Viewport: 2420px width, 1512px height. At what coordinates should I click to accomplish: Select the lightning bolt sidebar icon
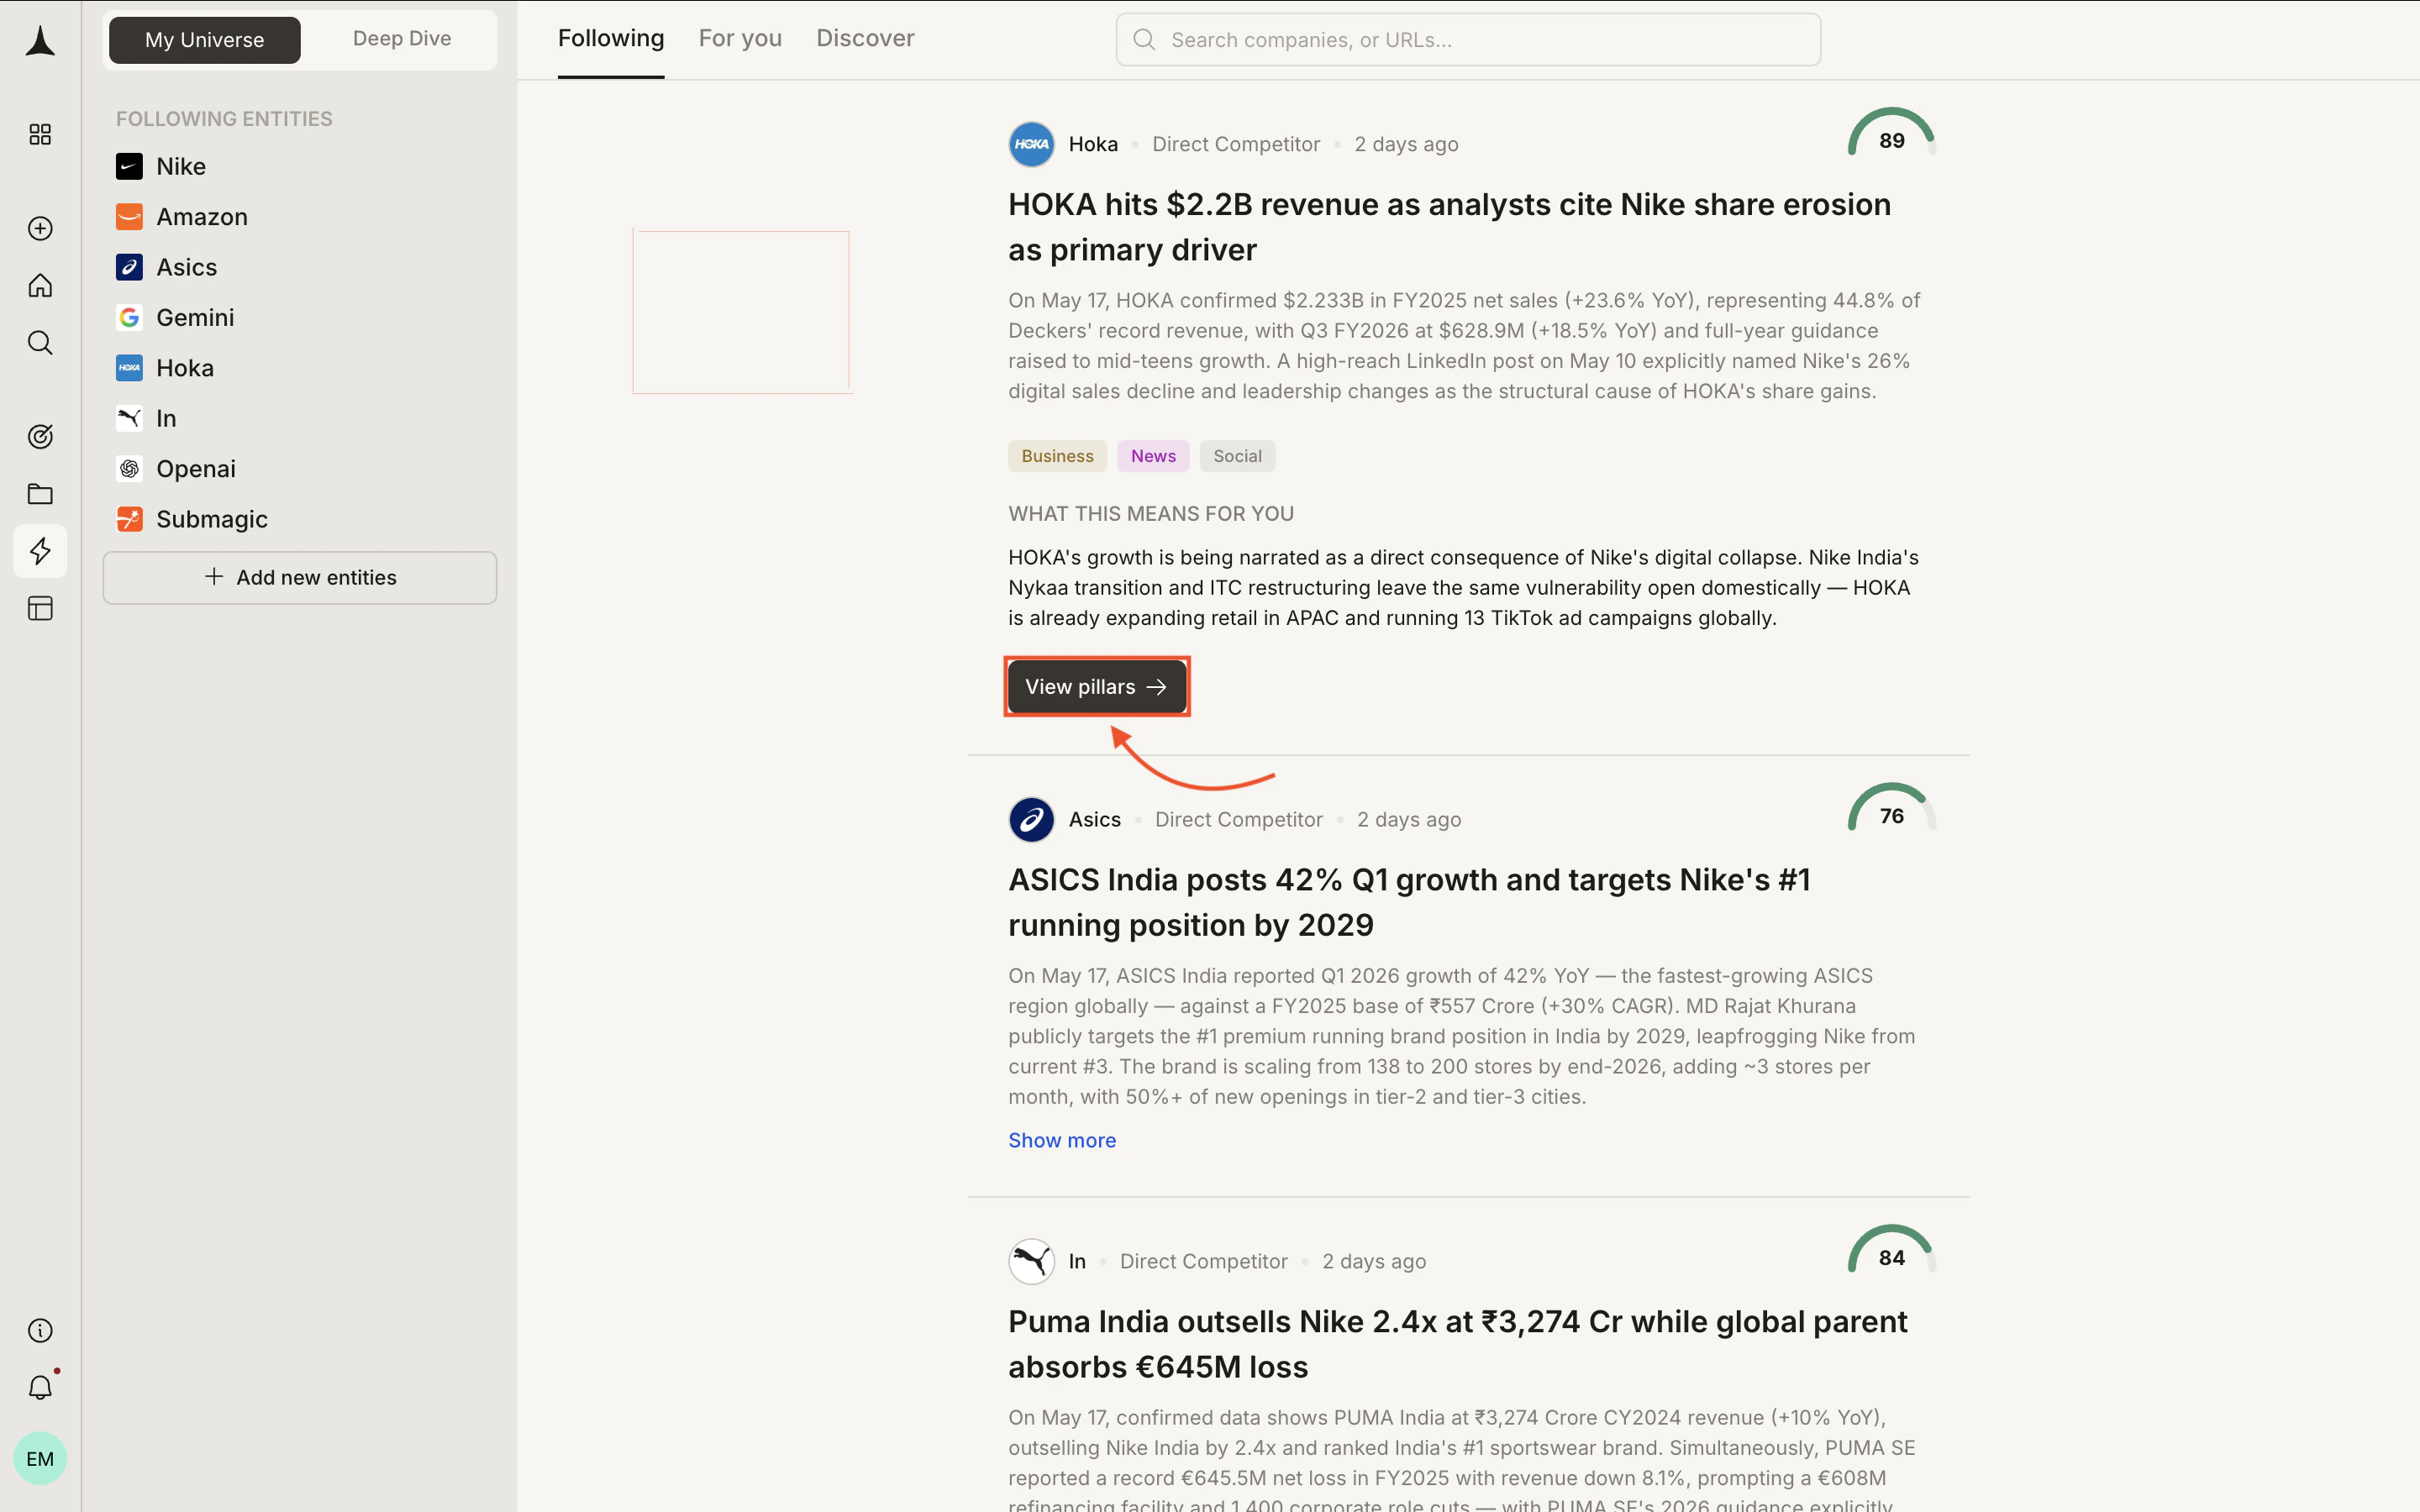pyautogui.click(x=40, y=551)
